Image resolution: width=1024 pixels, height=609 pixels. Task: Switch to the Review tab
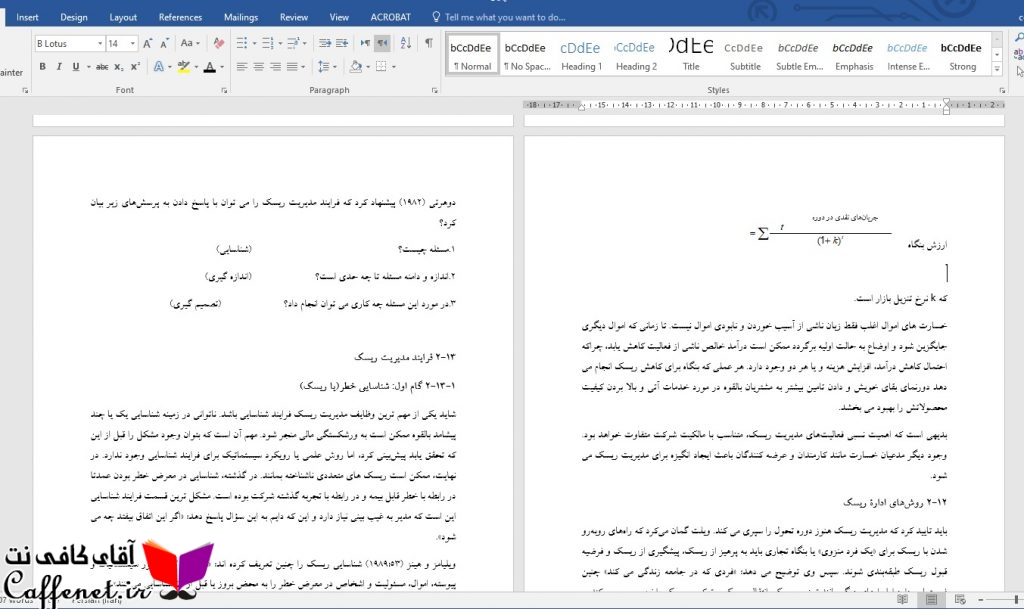(x=294, y=17)
